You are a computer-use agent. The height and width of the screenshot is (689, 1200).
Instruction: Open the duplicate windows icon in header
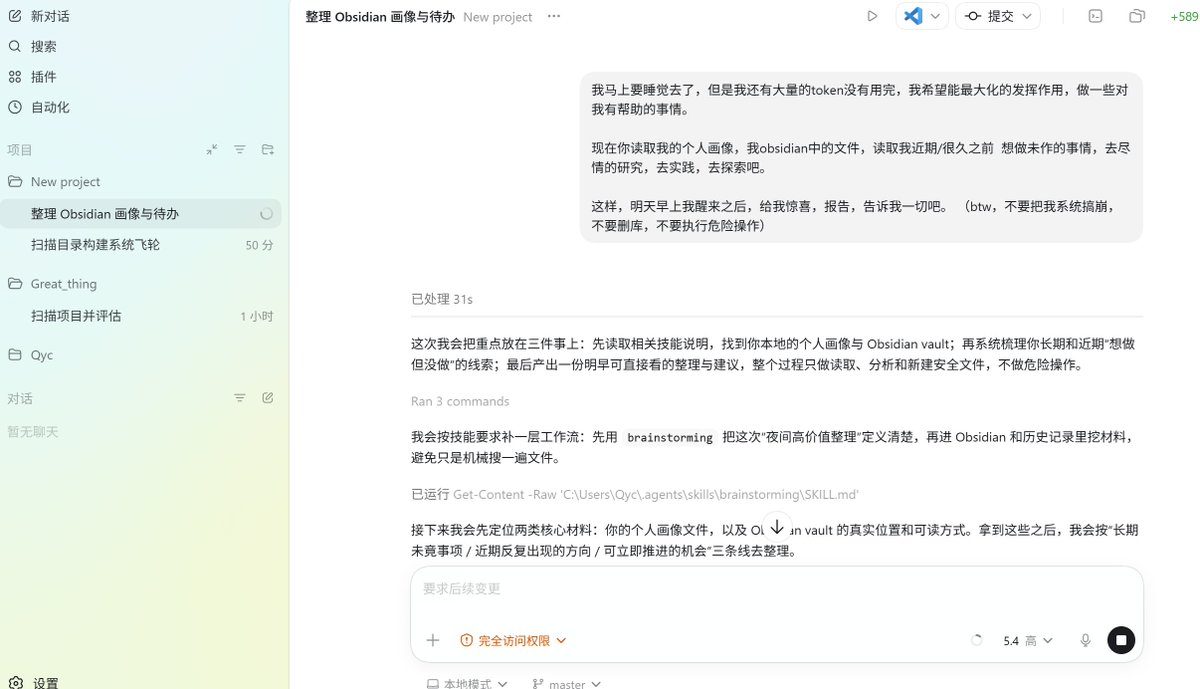point(1137,16)
